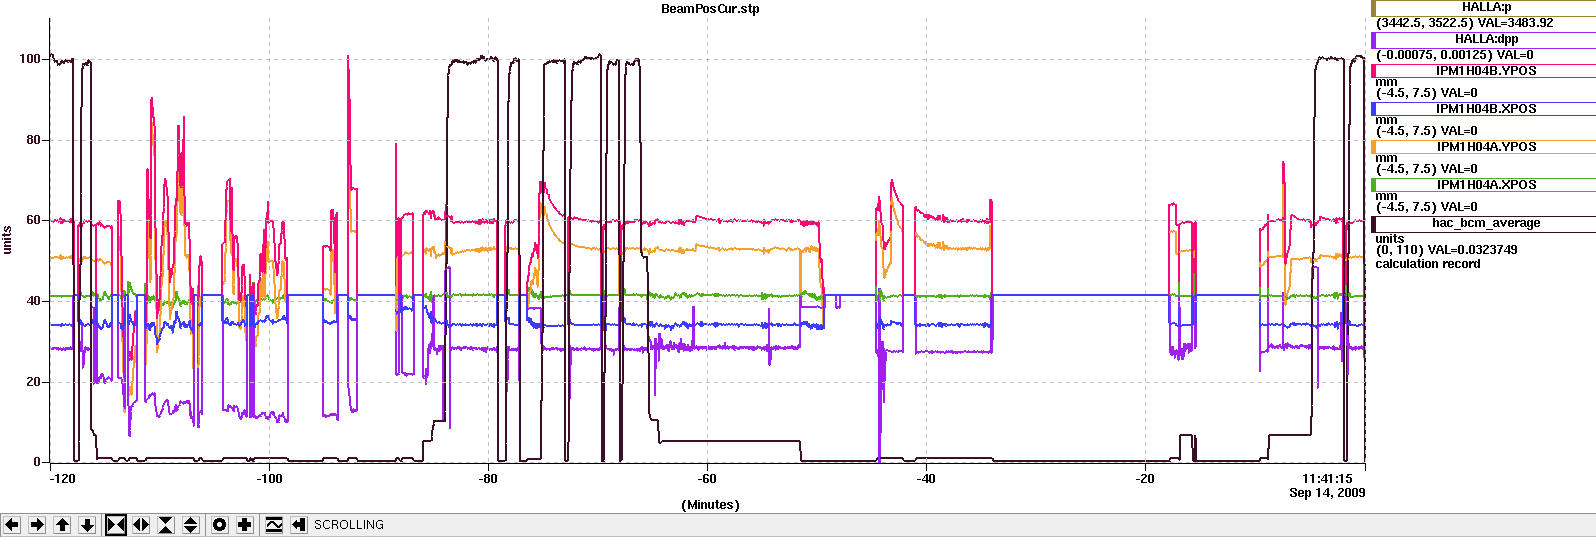Select the HALLA:p curve legend label
The image size is (1596, 537).
[x=1486, y=7]
